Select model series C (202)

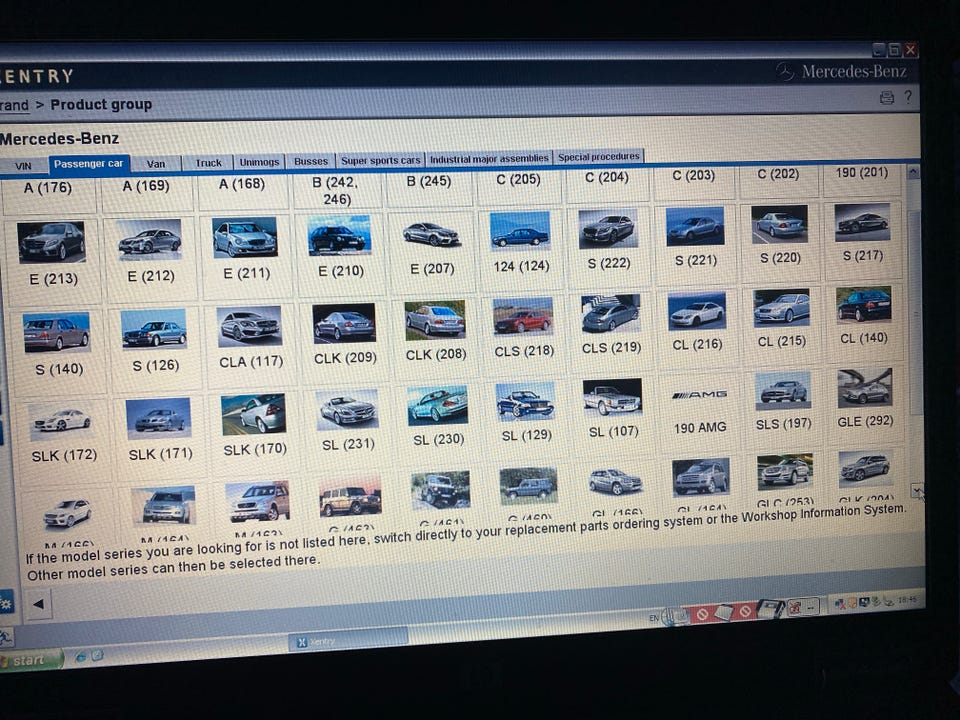coord(778,174)
